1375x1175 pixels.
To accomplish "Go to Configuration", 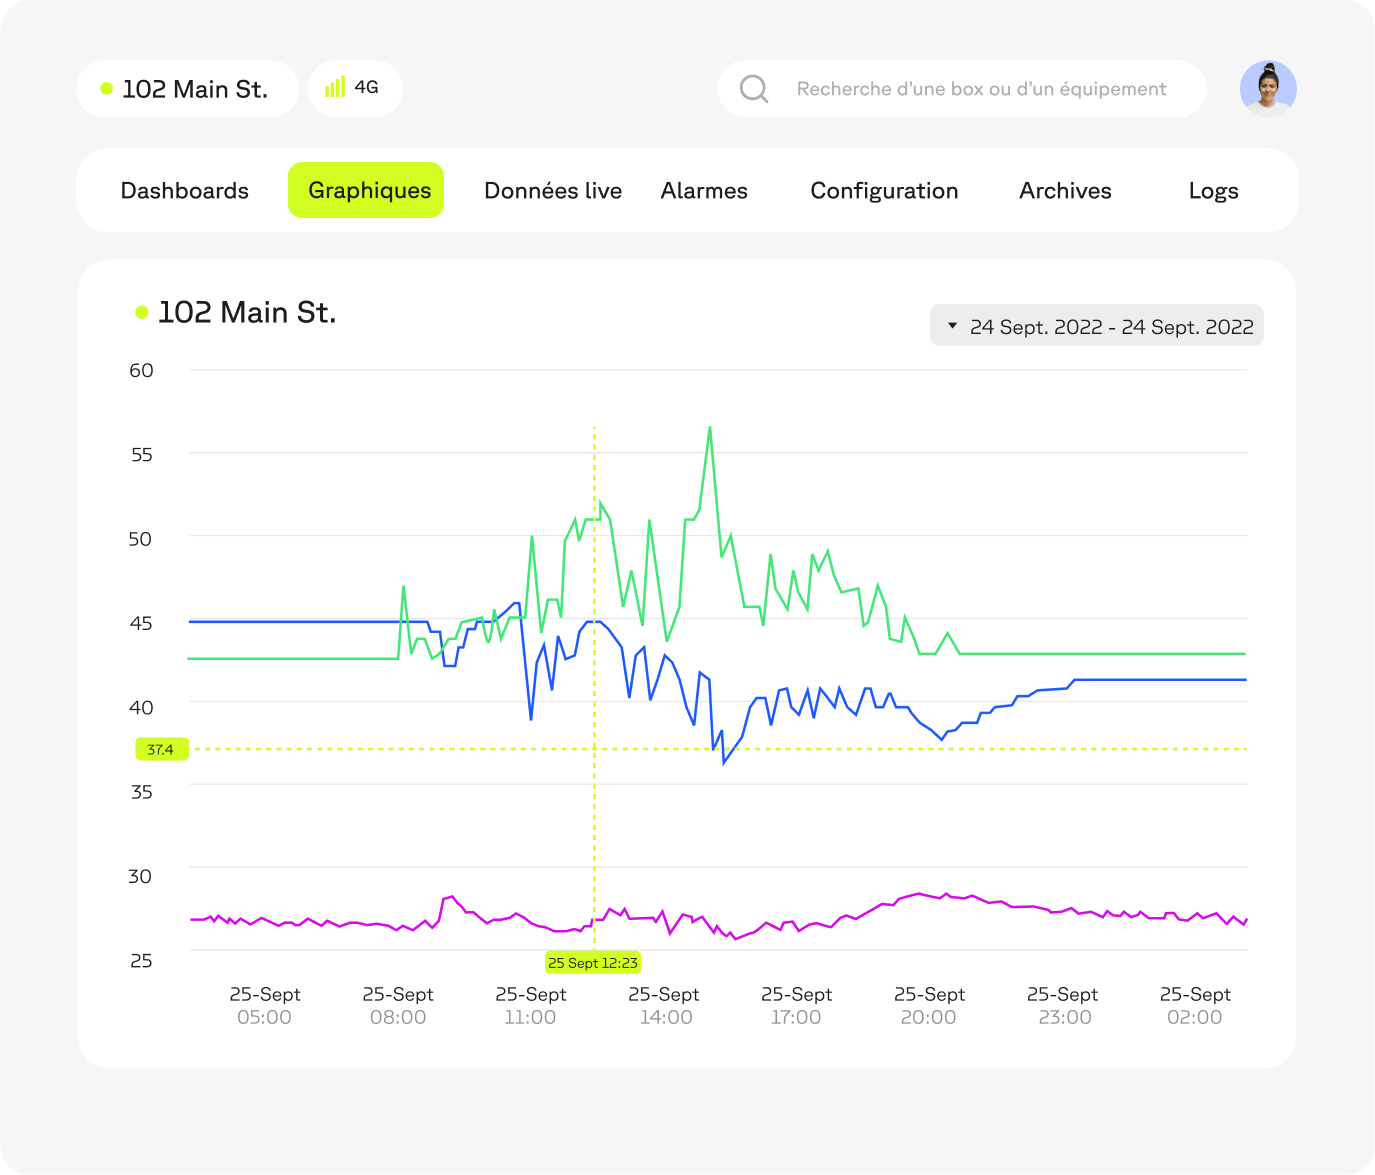I will pos(884,190).
